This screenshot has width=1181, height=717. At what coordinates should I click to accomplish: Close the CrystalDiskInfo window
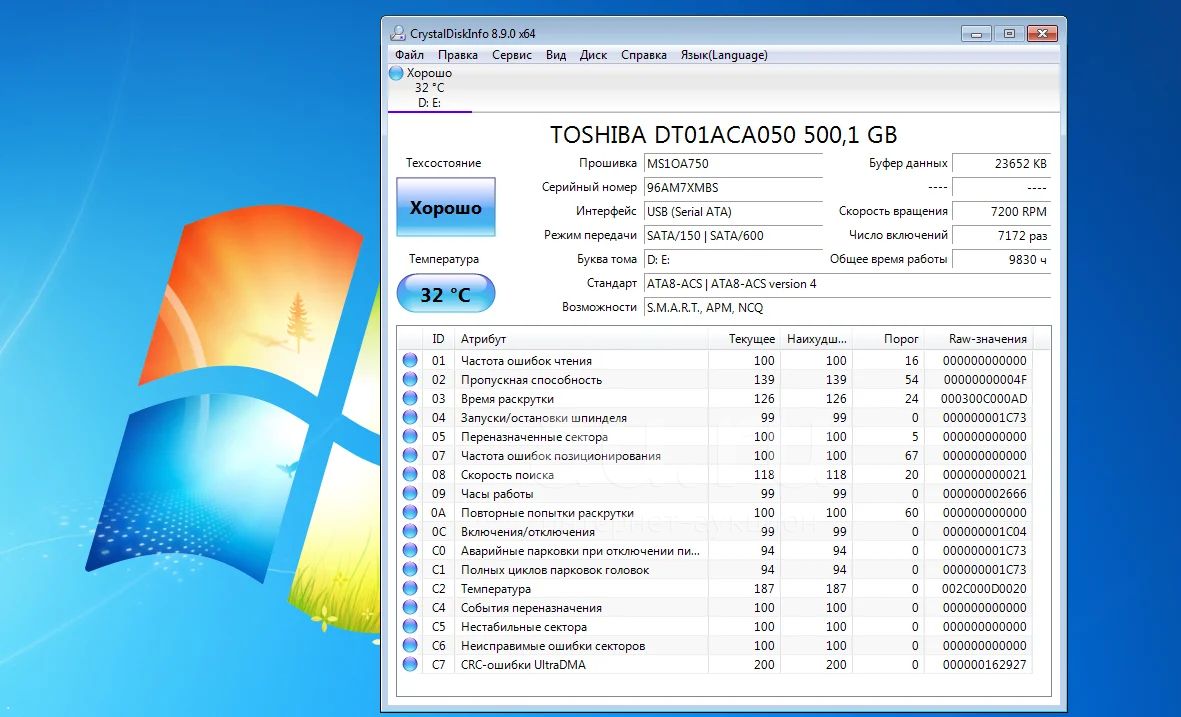[1042, 34]
